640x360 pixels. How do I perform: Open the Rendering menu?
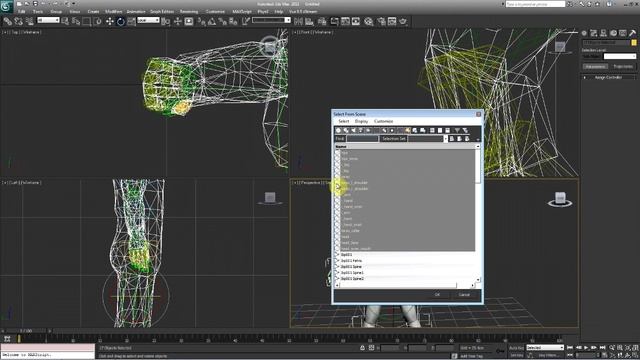(x=189, y=11)
